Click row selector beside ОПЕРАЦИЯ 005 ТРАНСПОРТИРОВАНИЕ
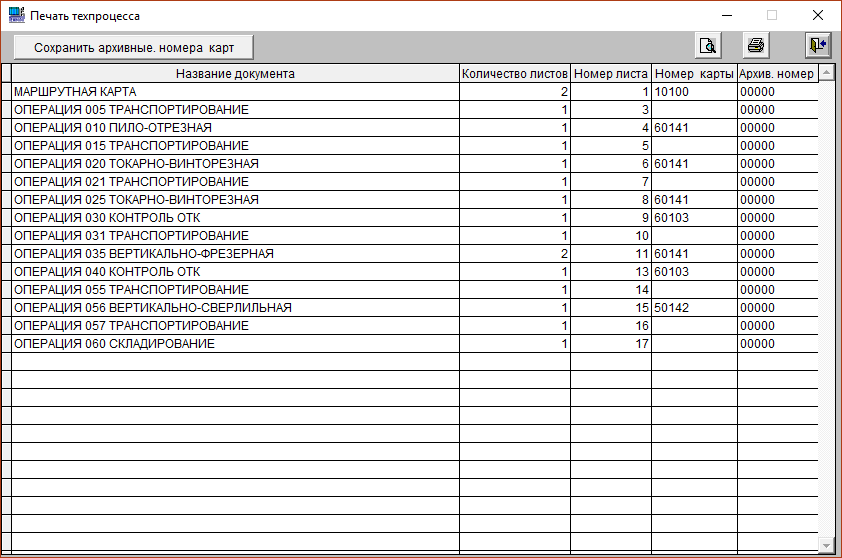Viewport: 842px width, 558px height. [x=6, y=110]
